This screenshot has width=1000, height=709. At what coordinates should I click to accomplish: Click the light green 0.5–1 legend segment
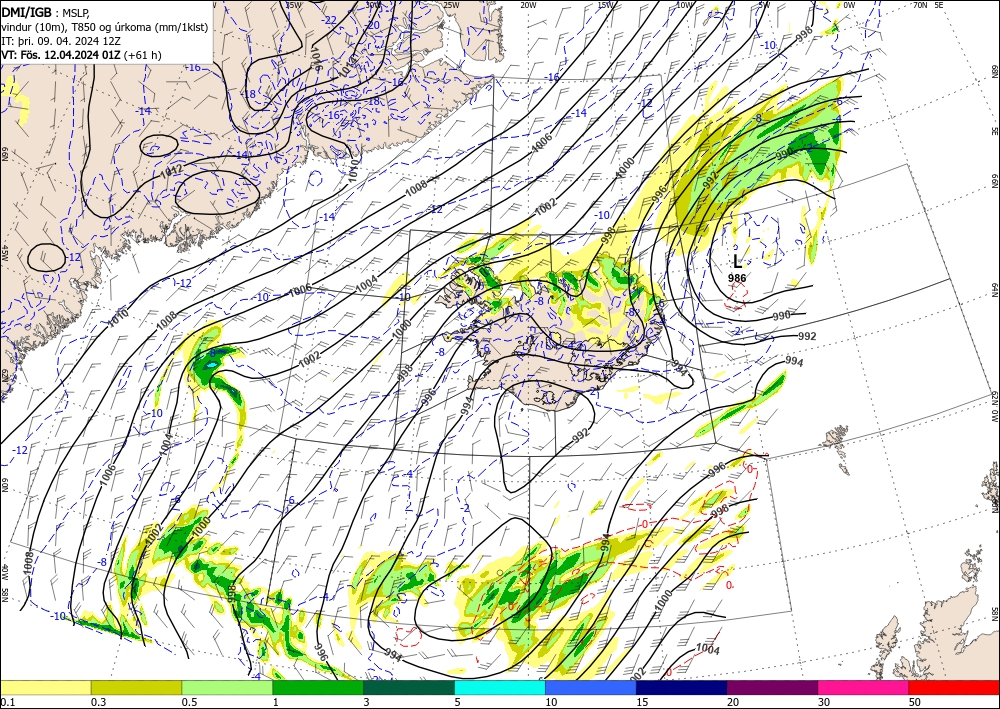227,687
